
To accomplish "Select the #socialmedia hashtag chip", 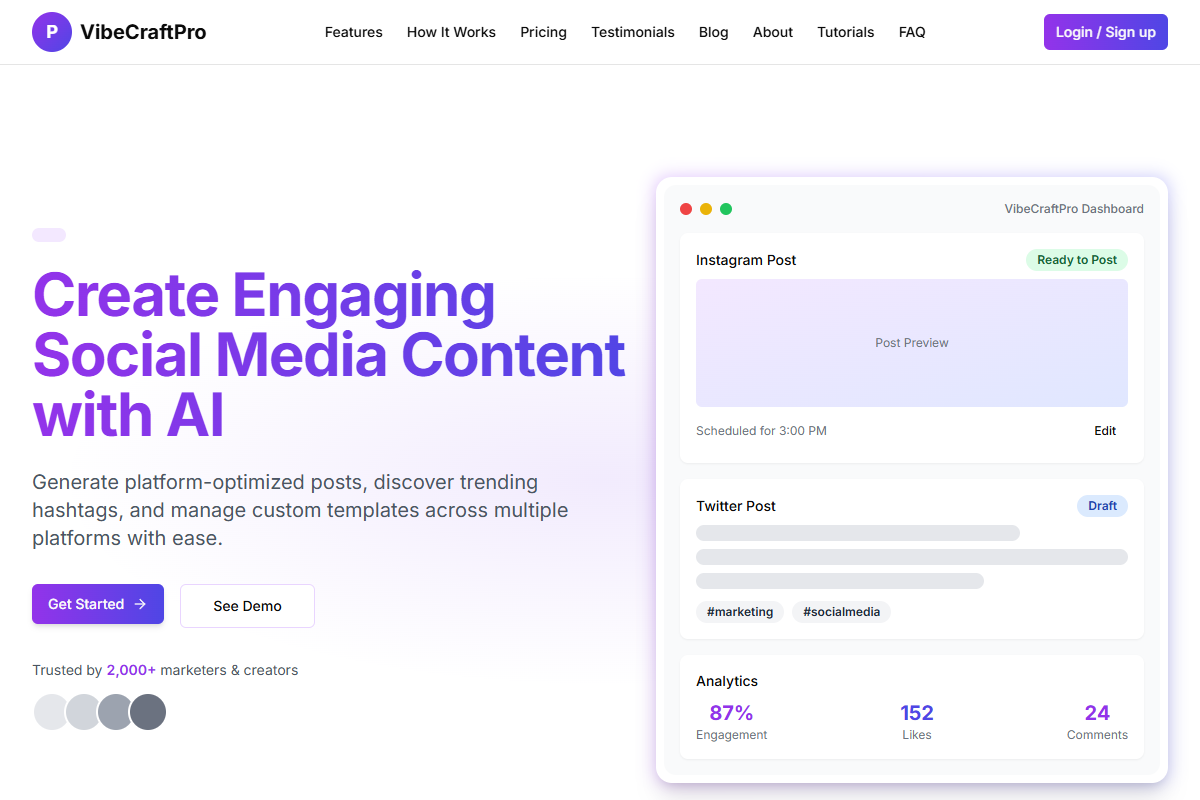I will pos(841,612).
